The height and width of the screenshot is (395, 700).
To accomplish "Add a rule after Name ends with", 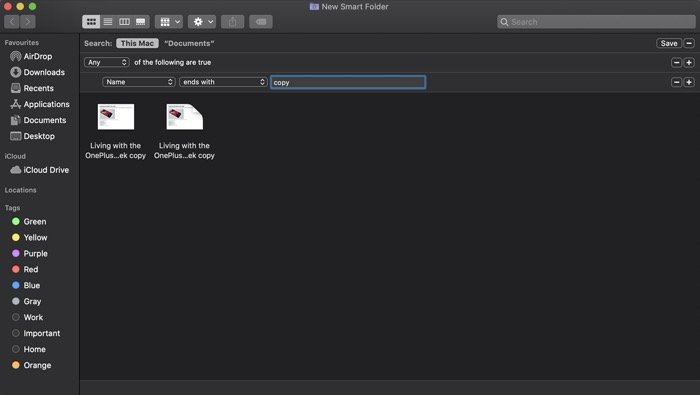I will point(689,82).
